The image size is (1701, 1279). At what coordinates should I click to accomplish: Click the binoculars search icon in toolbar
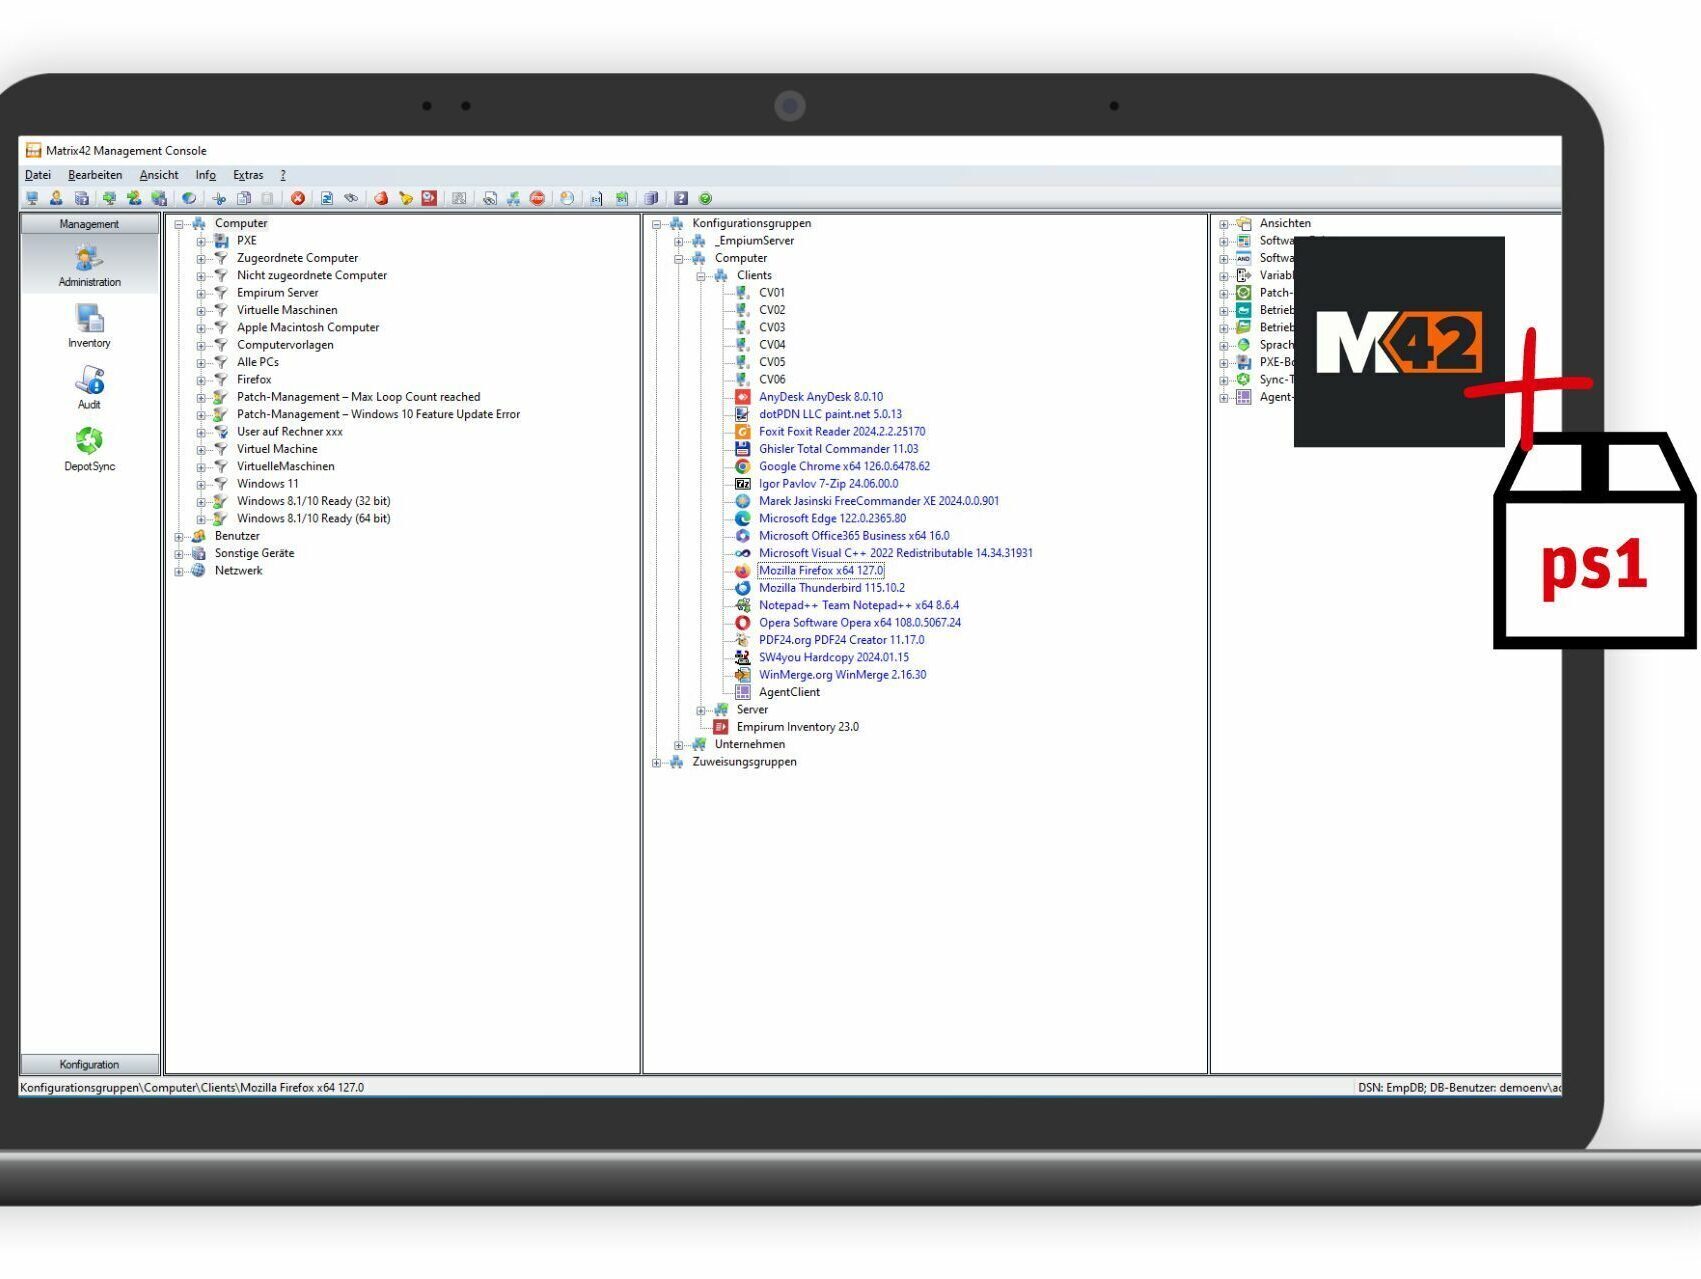[x=351, y=198]
